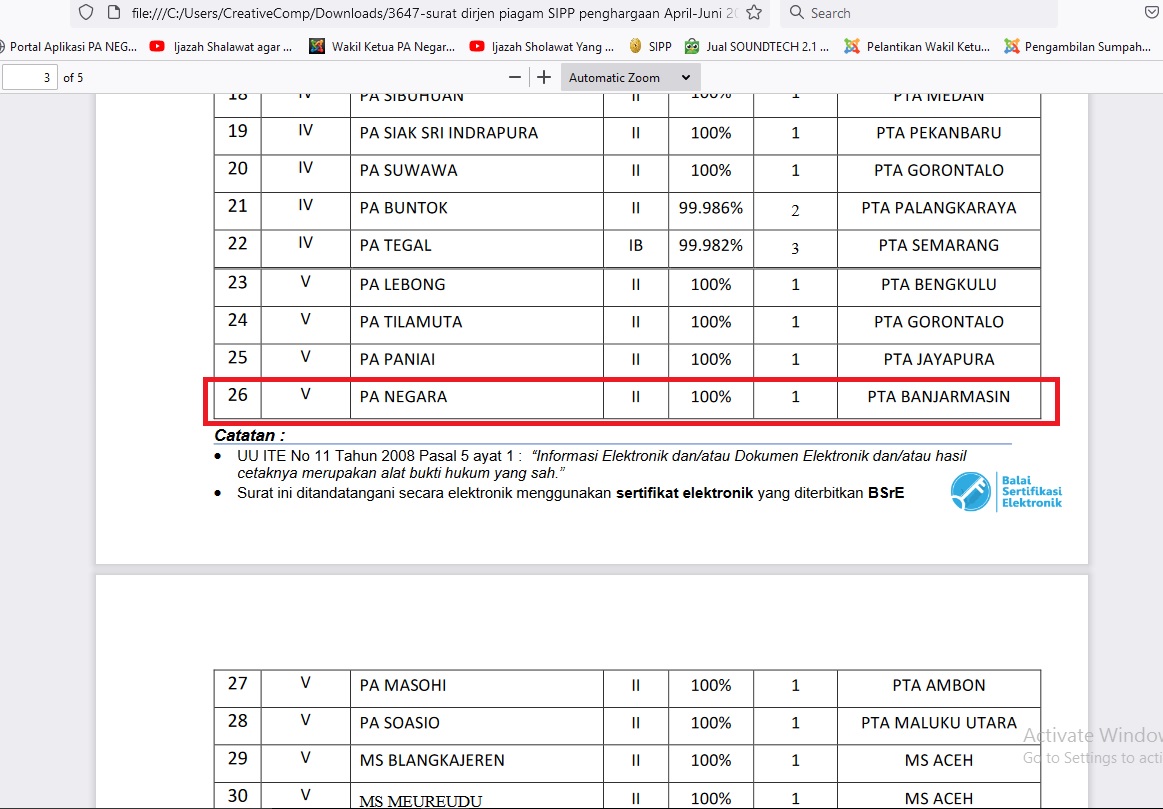1163x809 pixels.
Task: Select the text PA SUWAWA
Action: [x=409, y=171]
